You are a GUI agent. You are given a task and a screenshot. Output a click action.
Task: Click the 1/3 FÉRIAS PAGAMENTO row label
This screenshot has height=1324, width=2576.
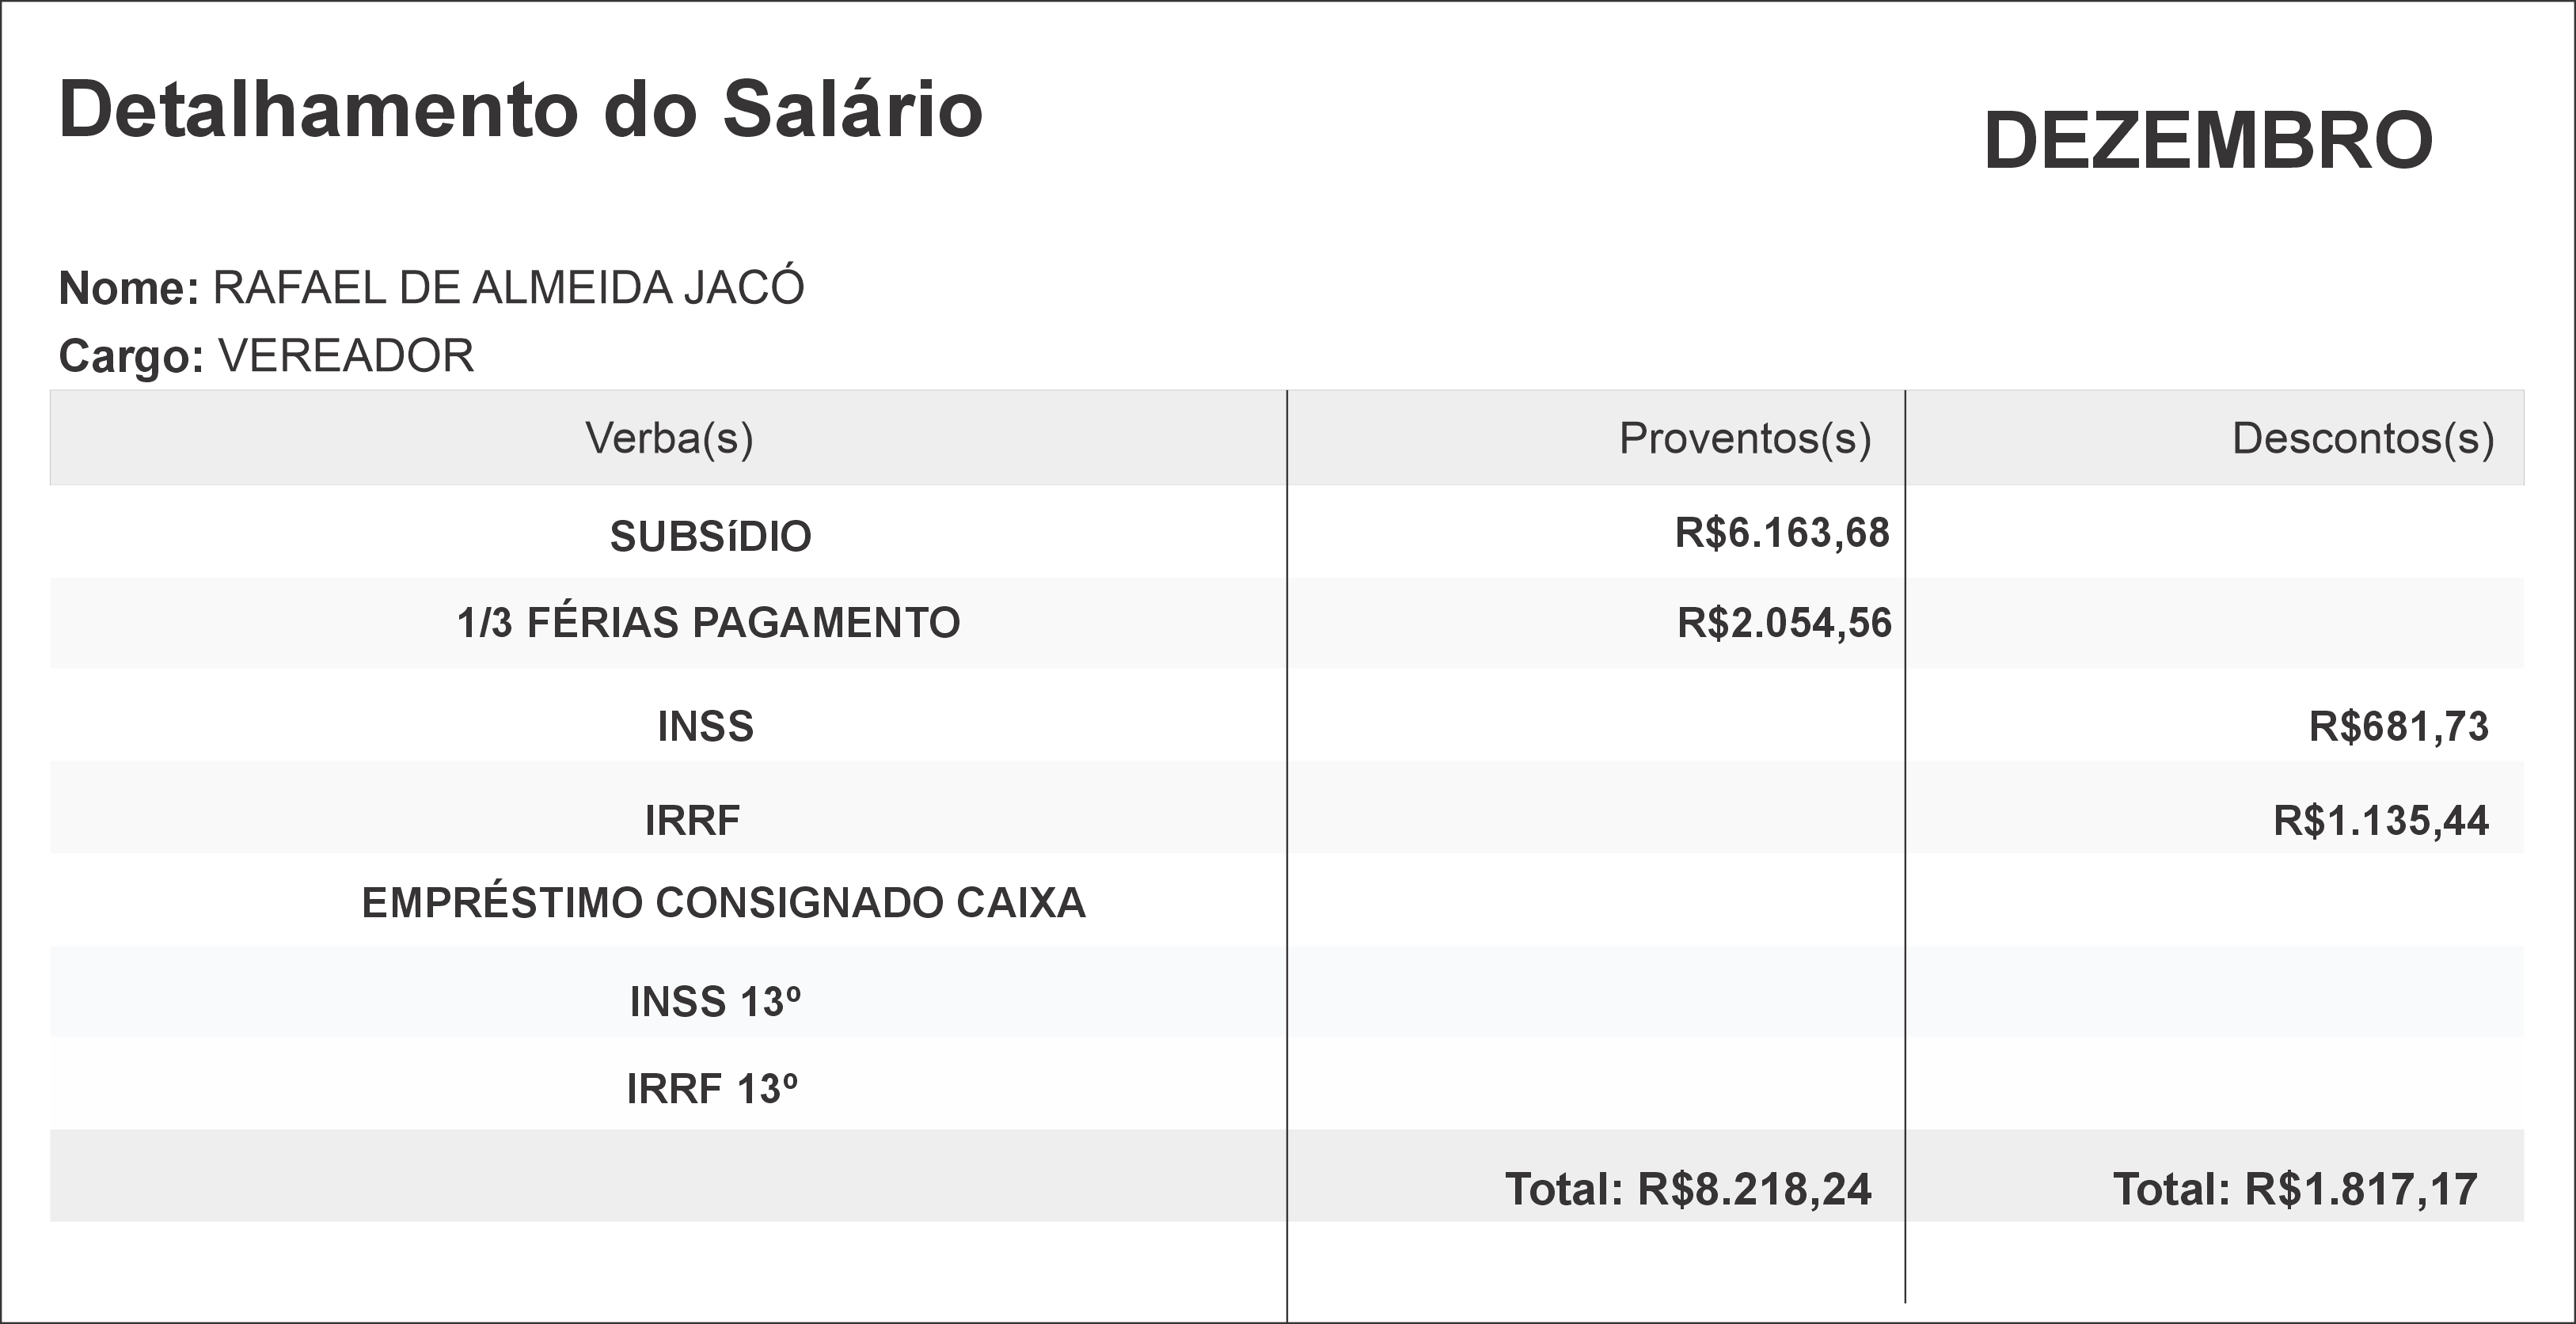tap(708, 623)
